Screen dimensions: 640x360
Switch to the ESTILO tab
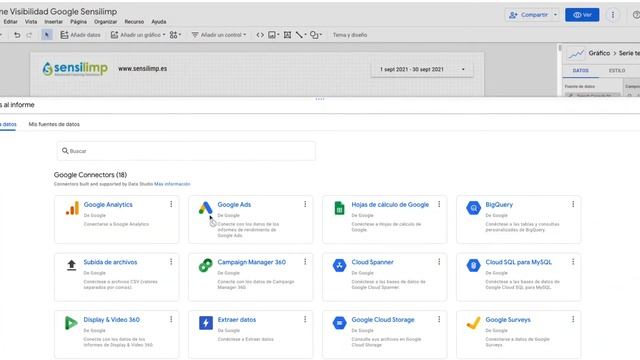617,71
